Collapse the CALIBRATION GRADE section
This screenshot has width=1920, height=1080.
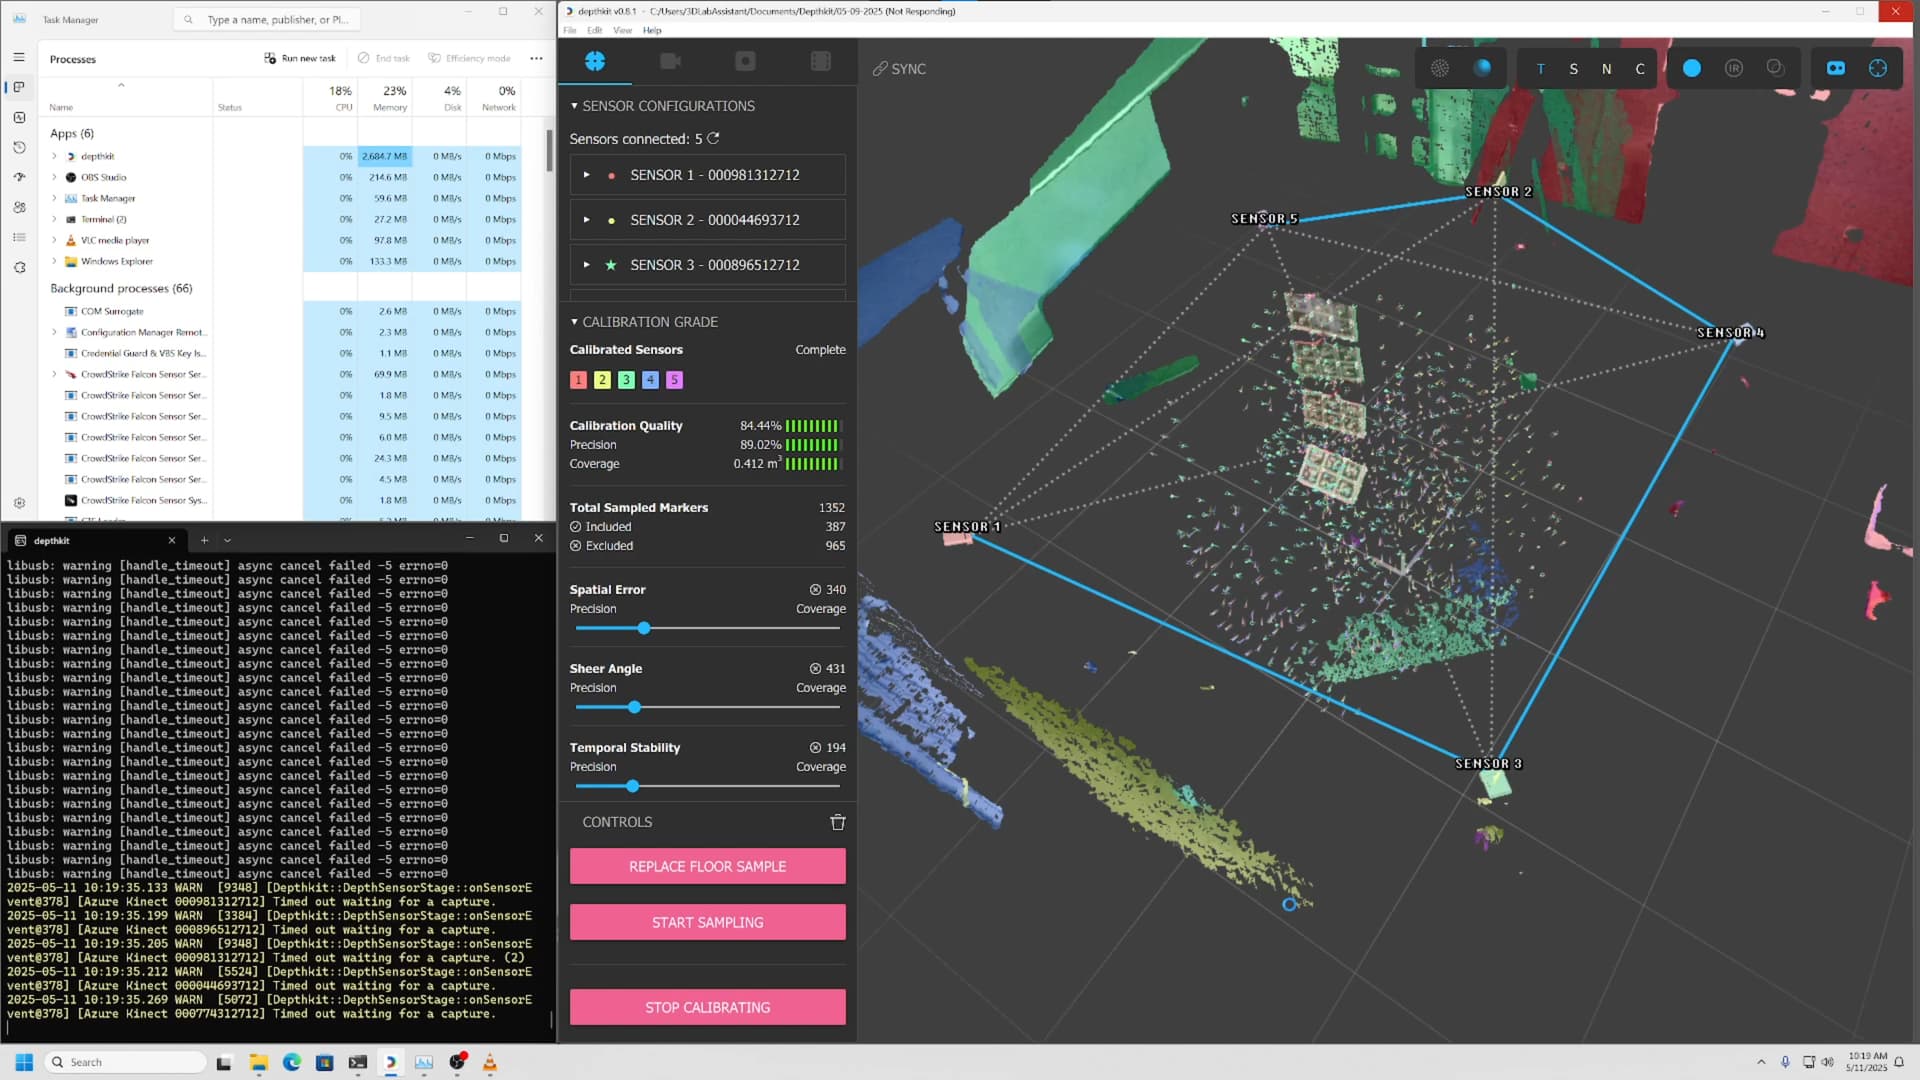coord(574,322)
